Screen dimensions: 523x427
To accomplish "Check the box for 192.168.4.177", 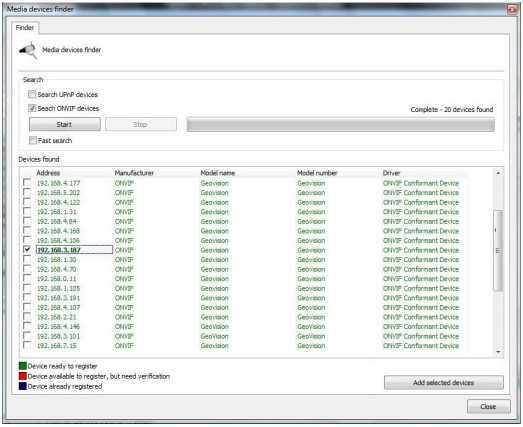I will 27,183.
